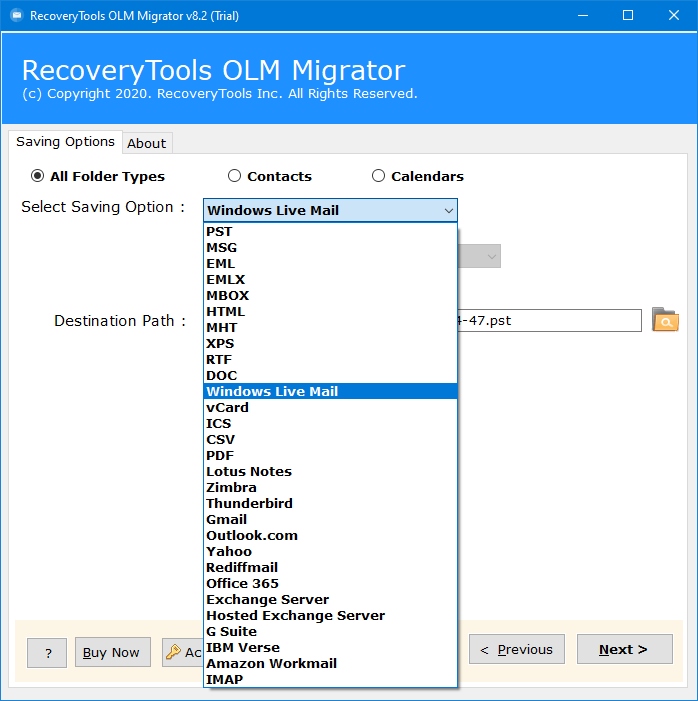Click the key icon on Activate button

(x=173, y=652)
